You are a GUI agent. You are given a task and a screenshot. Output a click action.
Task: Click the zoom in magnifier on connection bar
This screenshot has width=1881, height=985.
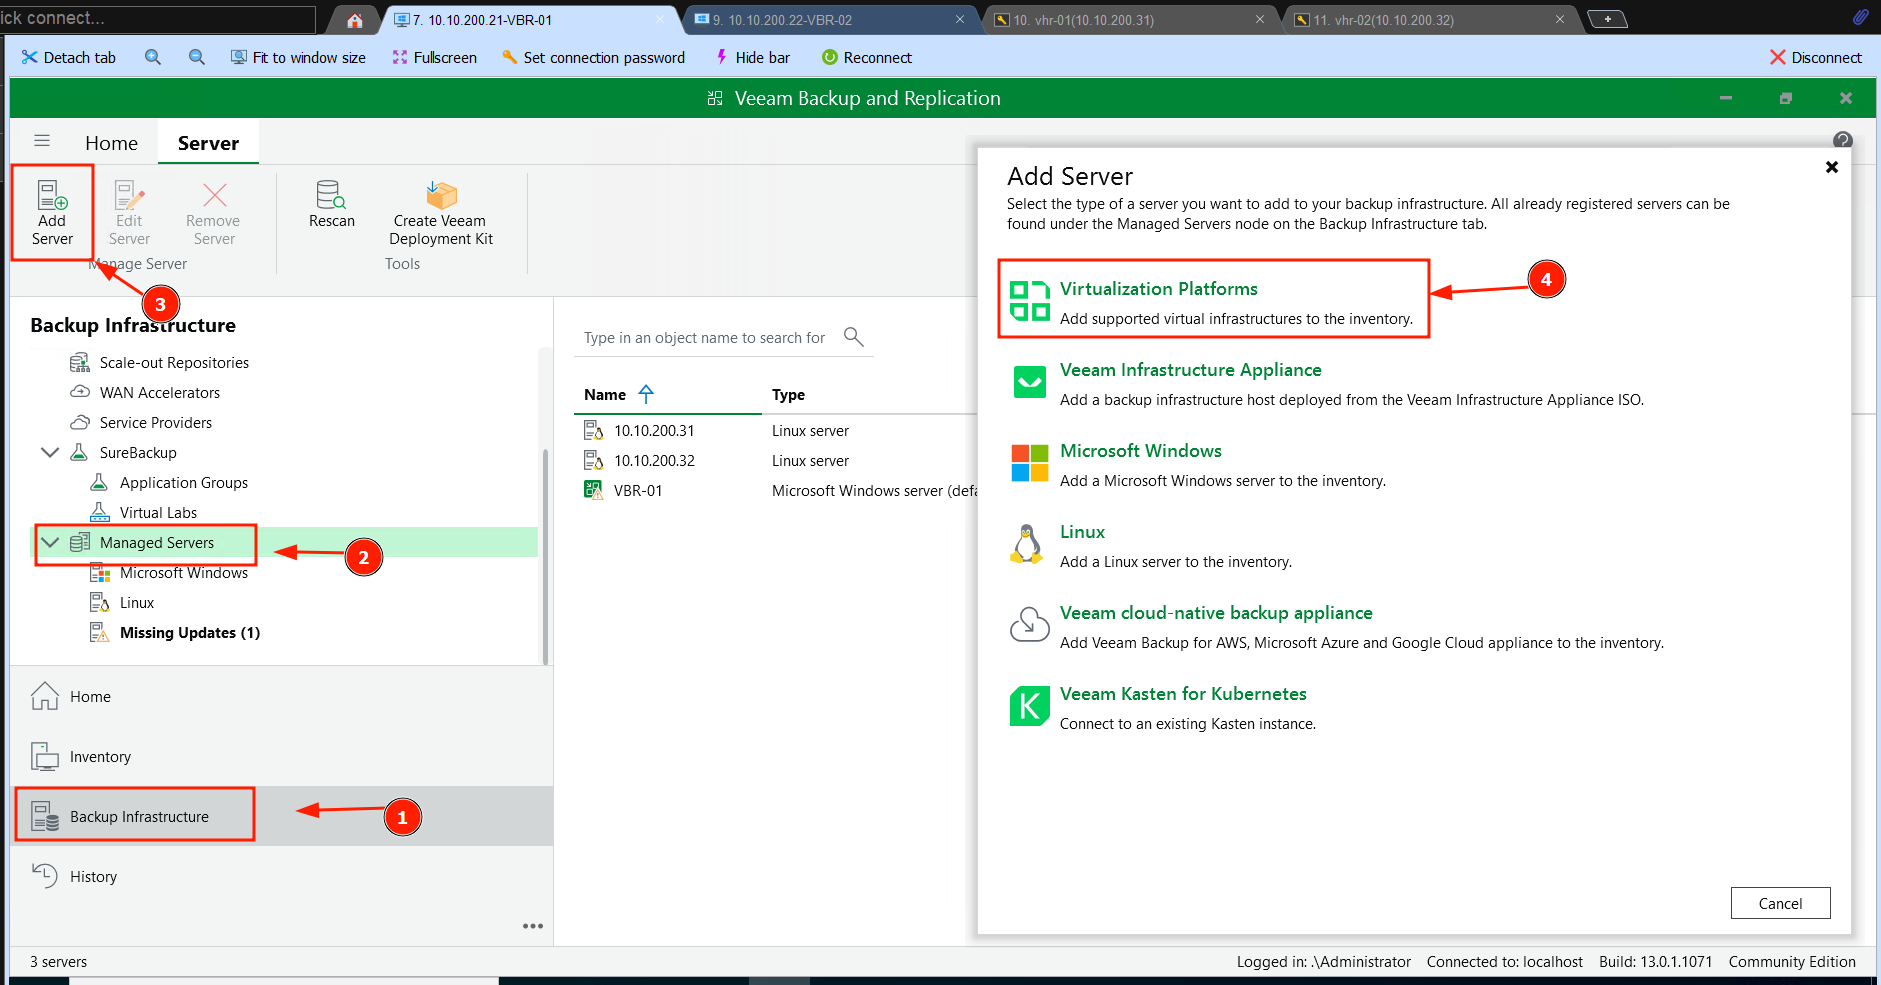(153, 57)
